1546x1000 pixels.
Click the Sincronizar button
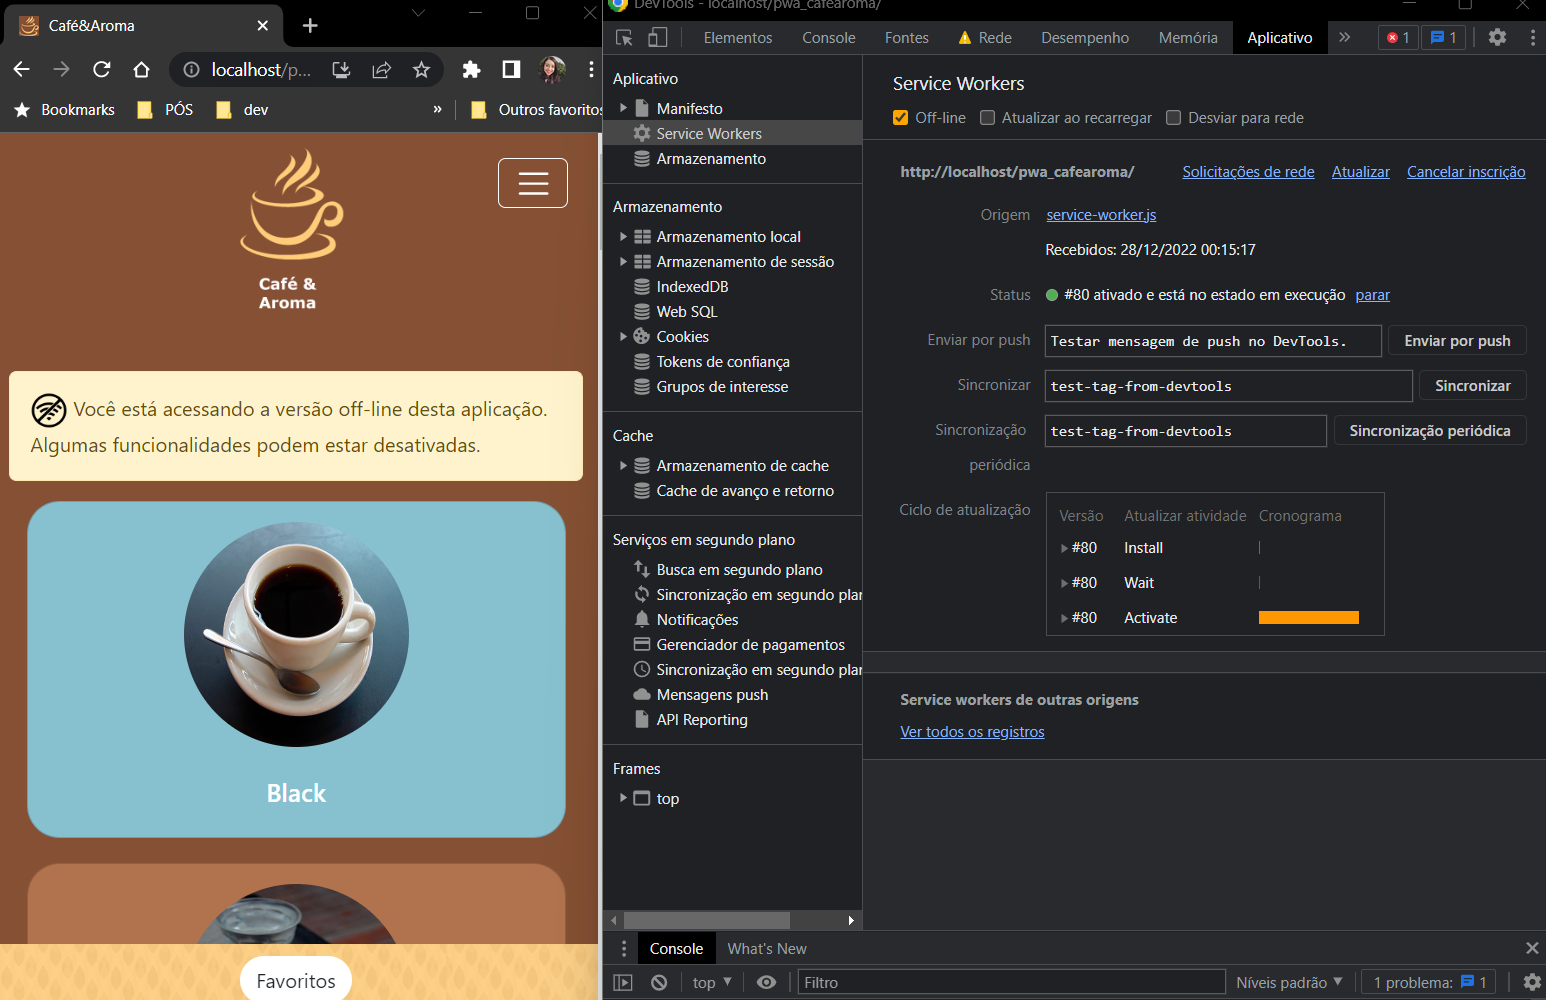1472,385
